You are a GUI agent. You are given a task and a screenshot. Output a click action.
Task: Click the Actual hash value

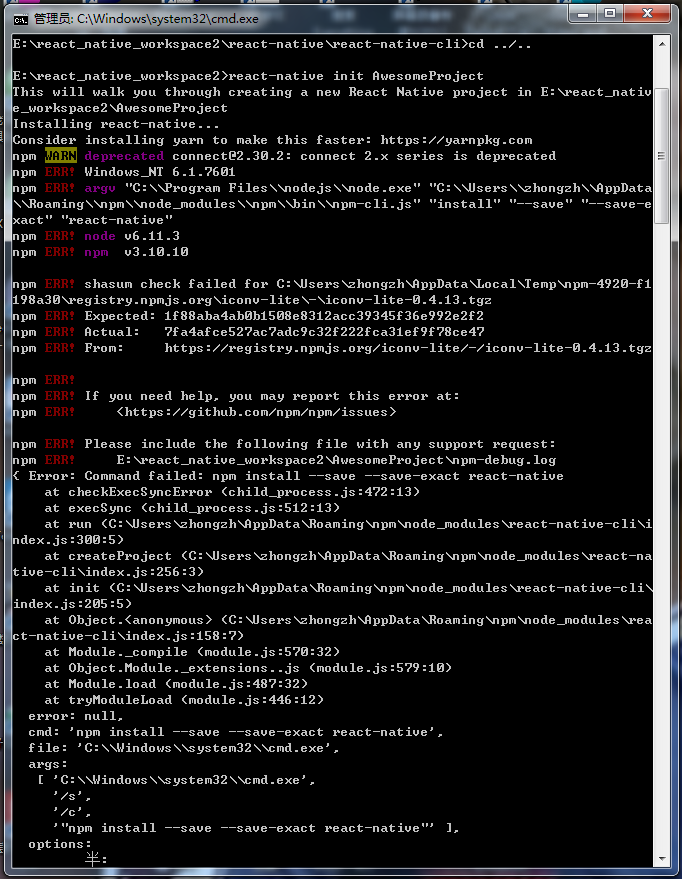(x=324, y=332)
